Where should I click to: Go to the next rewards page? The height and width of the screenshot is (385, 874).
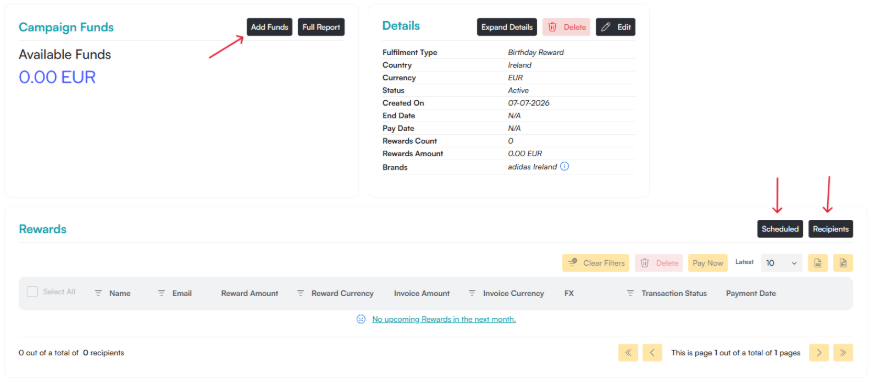pyautogui.click(x=819, y=353)
